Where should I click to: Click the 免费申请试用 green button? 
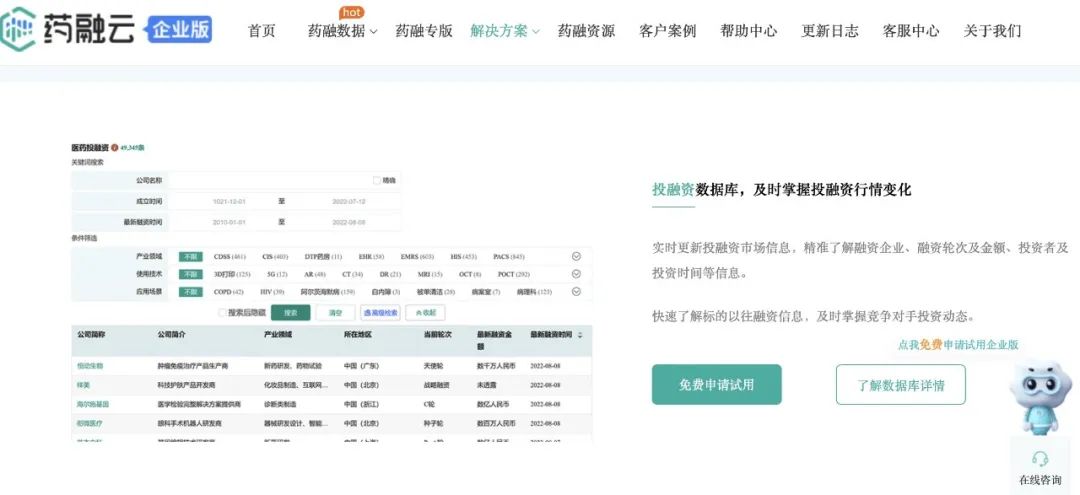point(716,384)
